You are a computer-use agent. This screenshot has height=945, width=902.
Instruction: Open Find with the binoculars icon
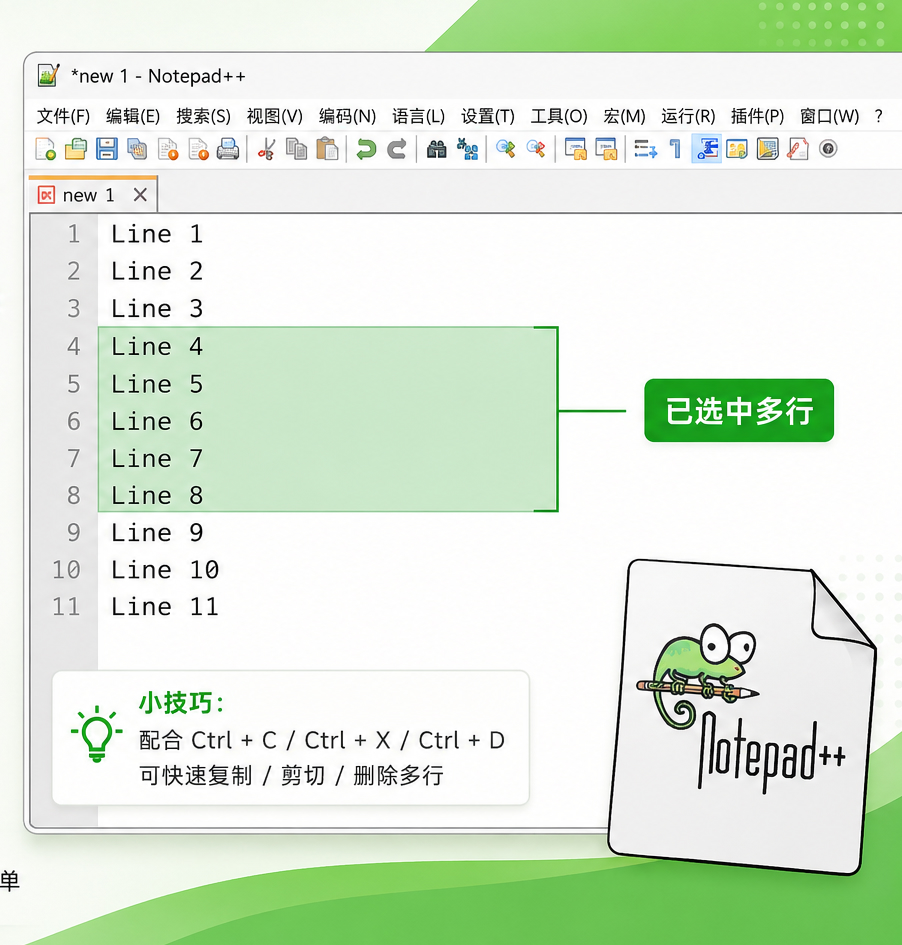click(x=436, y=149)
